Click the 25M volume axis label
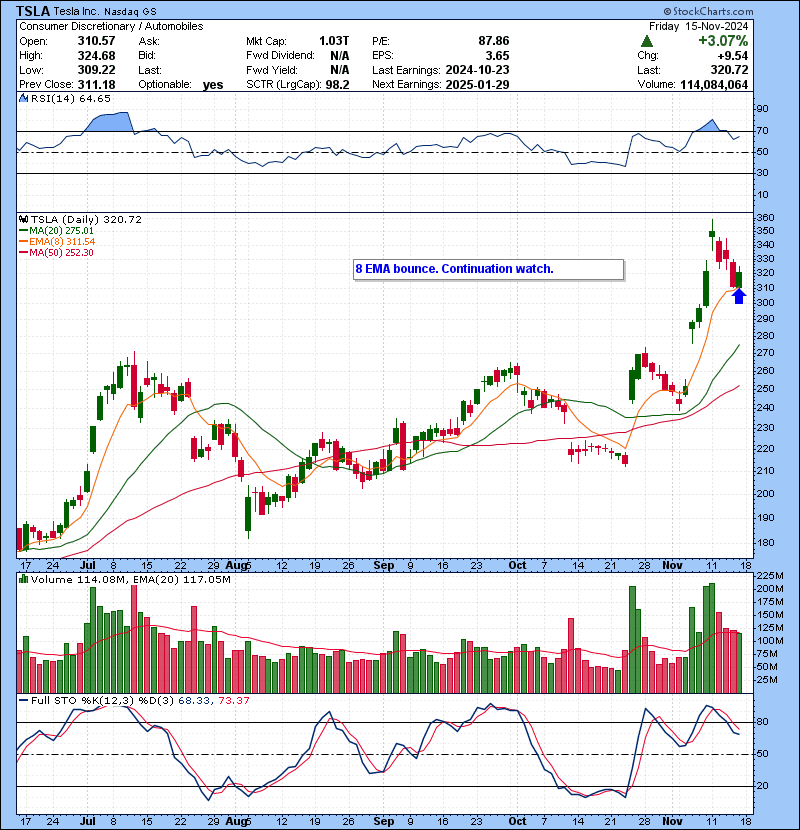Viewport: 800px width, 830px height. (767, 680)
